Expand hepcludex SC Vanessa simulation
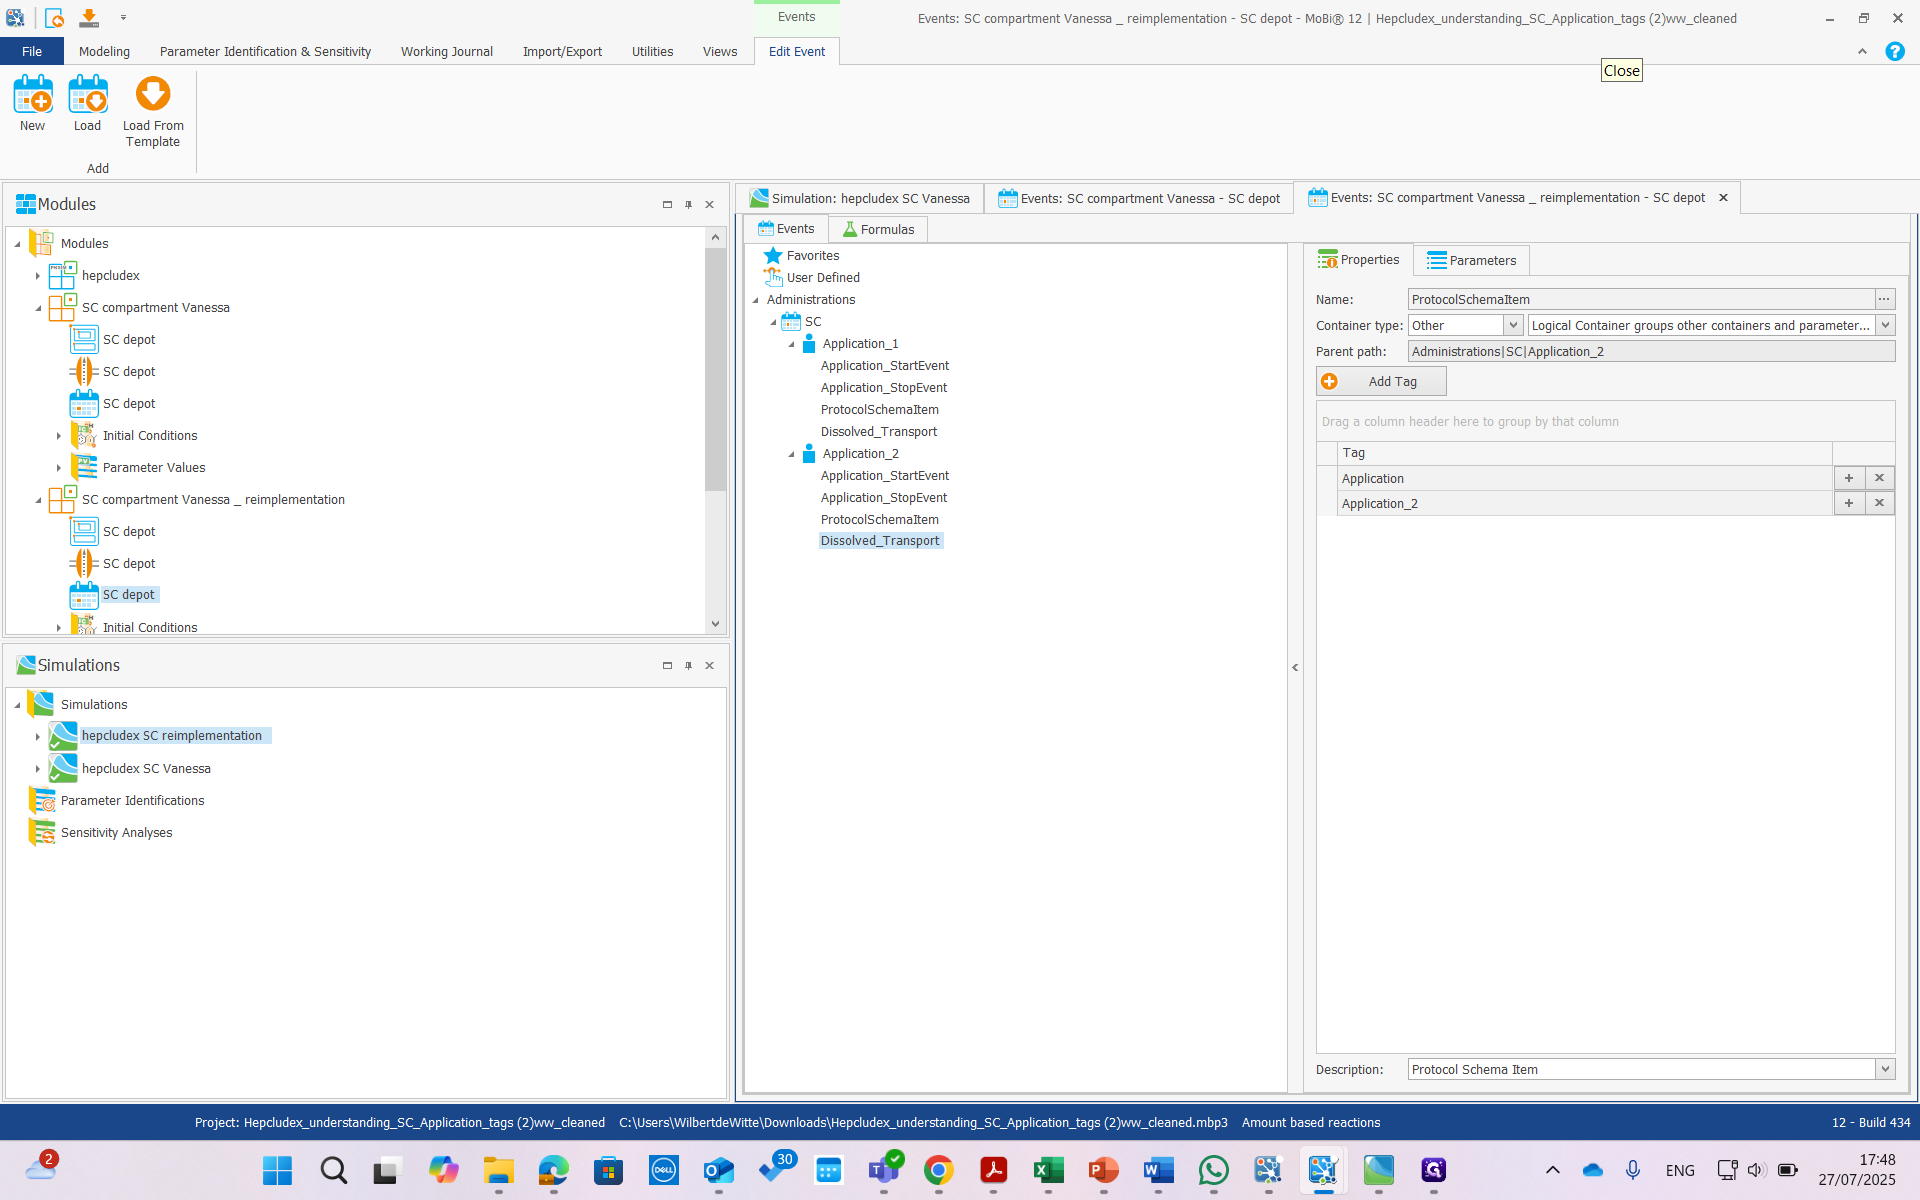Screen dimensions: 1920x1200 38,769
